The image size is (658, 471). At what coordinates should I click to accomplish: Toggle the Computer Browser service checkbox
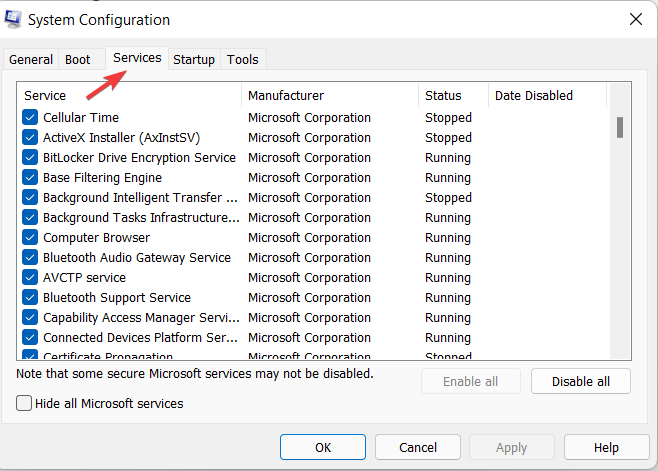pyautogui.click(x=30, y=238)
